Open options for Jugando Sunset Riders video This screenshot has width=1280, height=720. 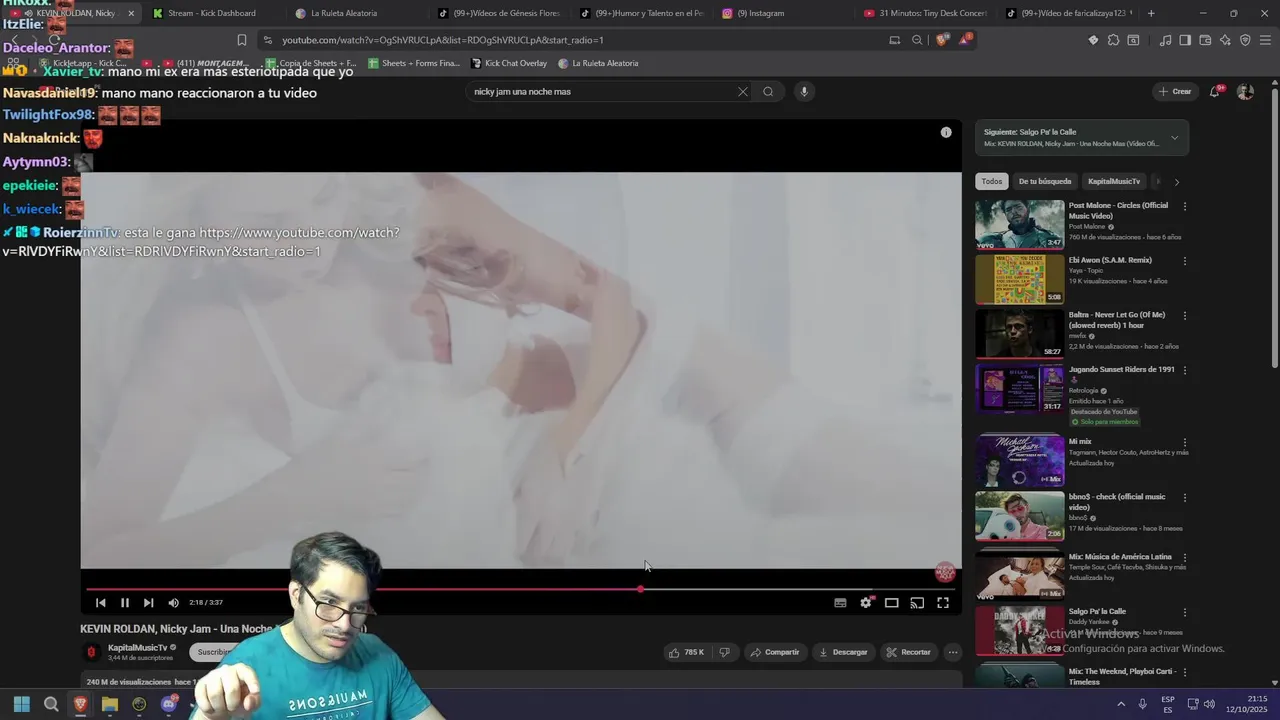coord(1185,370)
